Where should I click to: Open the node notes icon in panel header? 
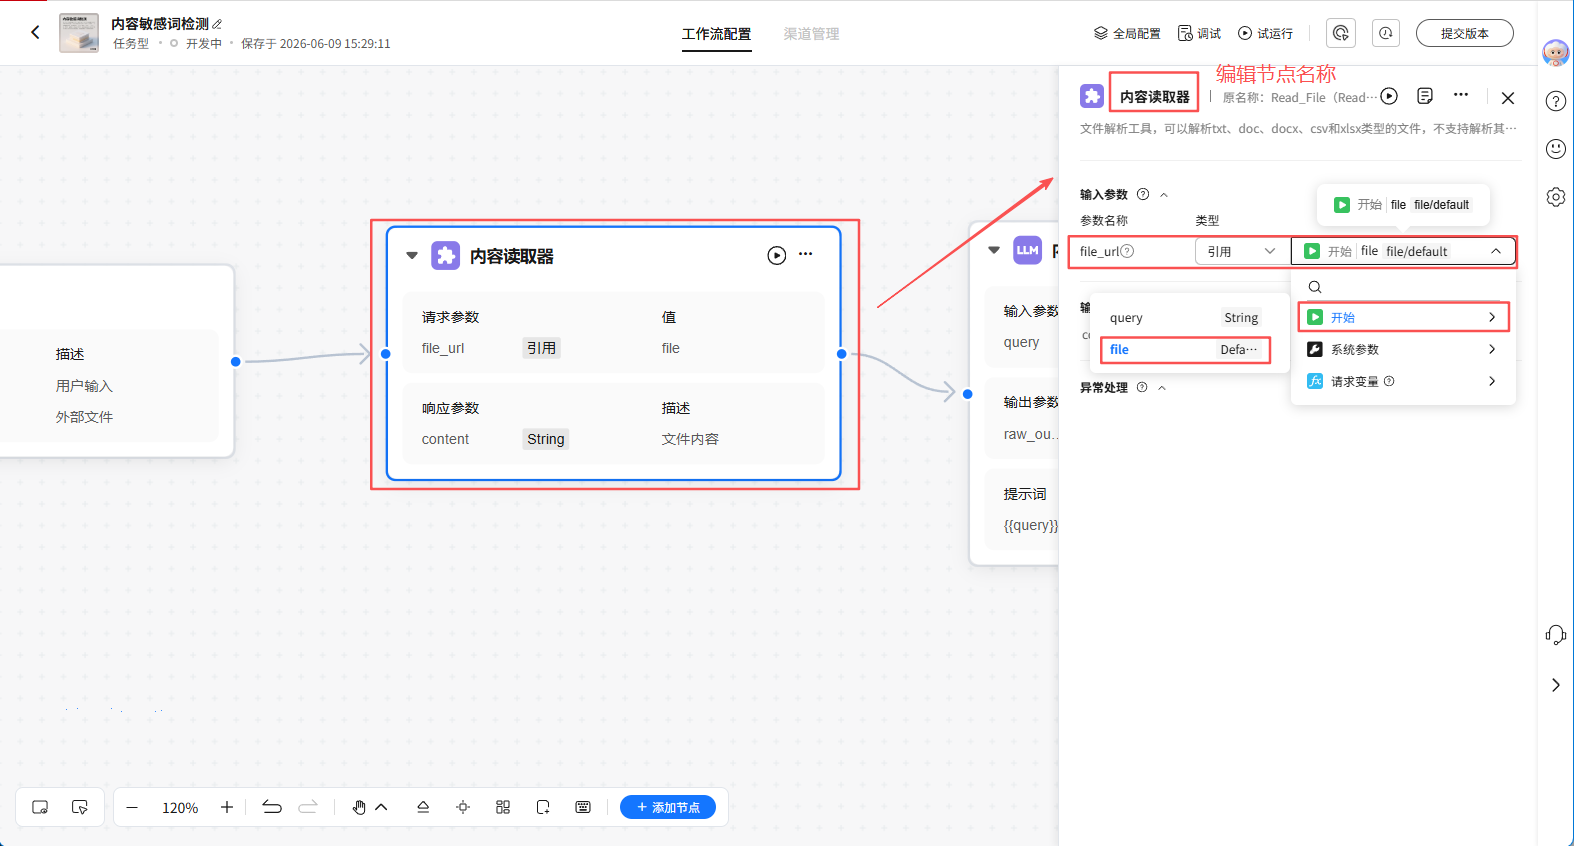(1425, 96)
